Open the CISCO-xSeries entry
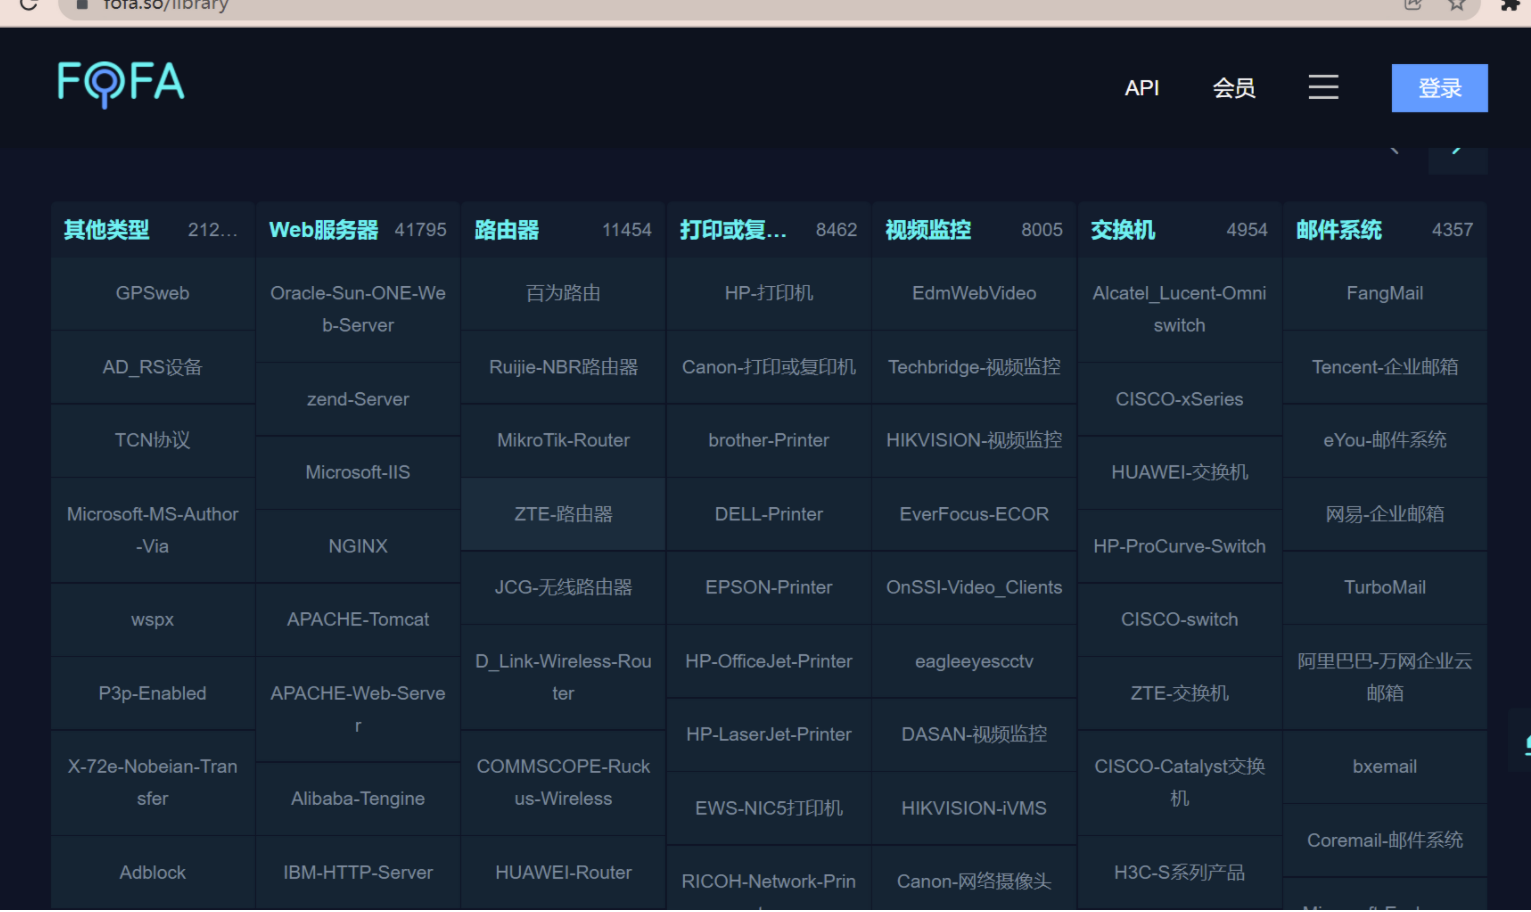 (x=1179, y=399)
